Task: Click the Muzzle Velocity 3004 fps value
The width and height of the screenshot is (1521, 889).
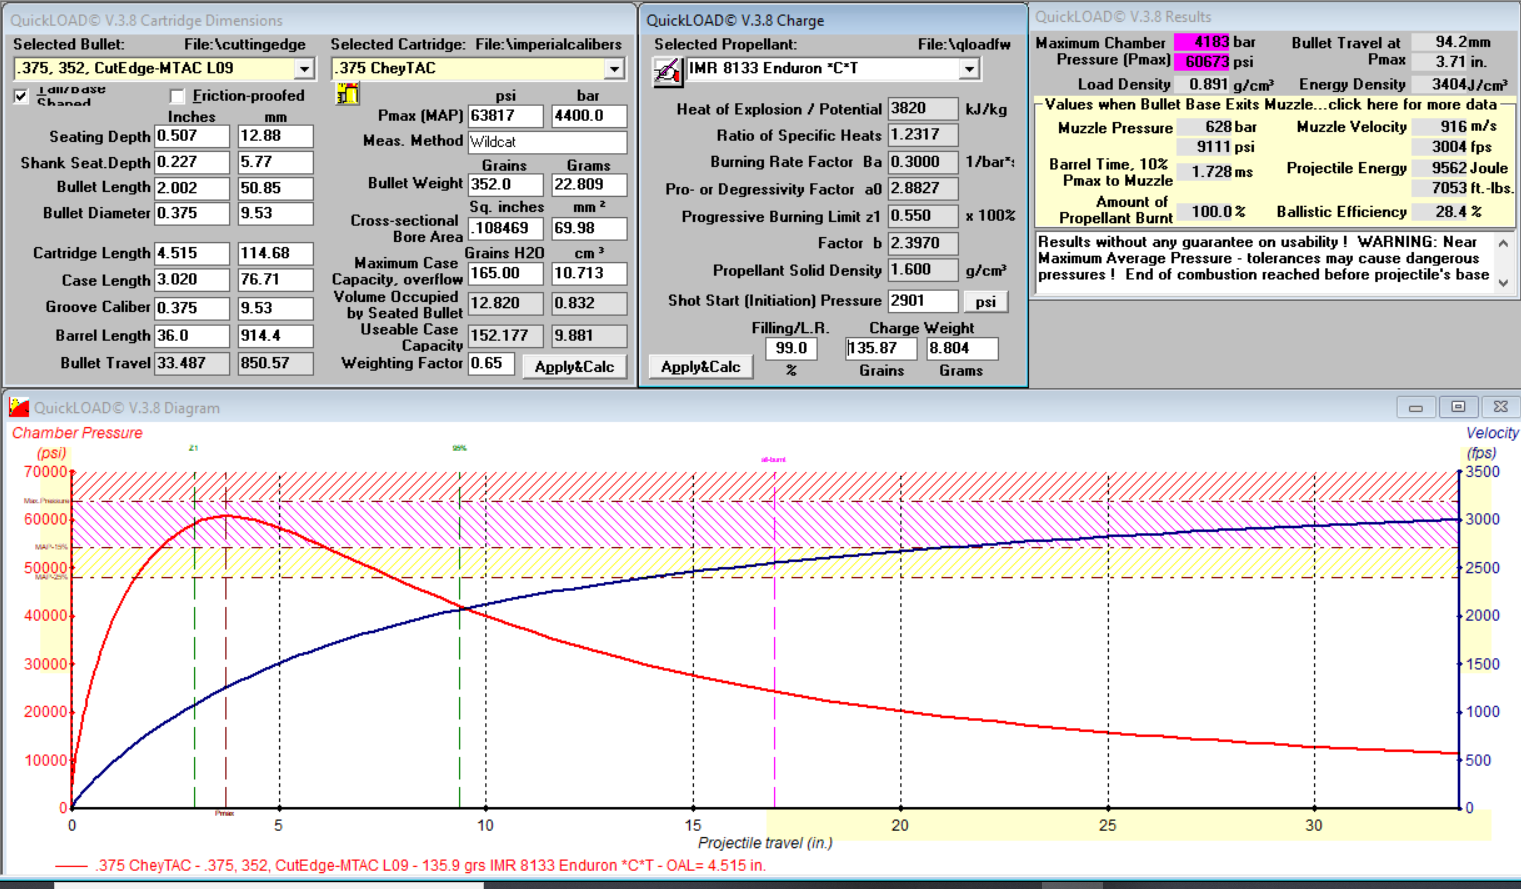Action: click(x=1439, y=147)
